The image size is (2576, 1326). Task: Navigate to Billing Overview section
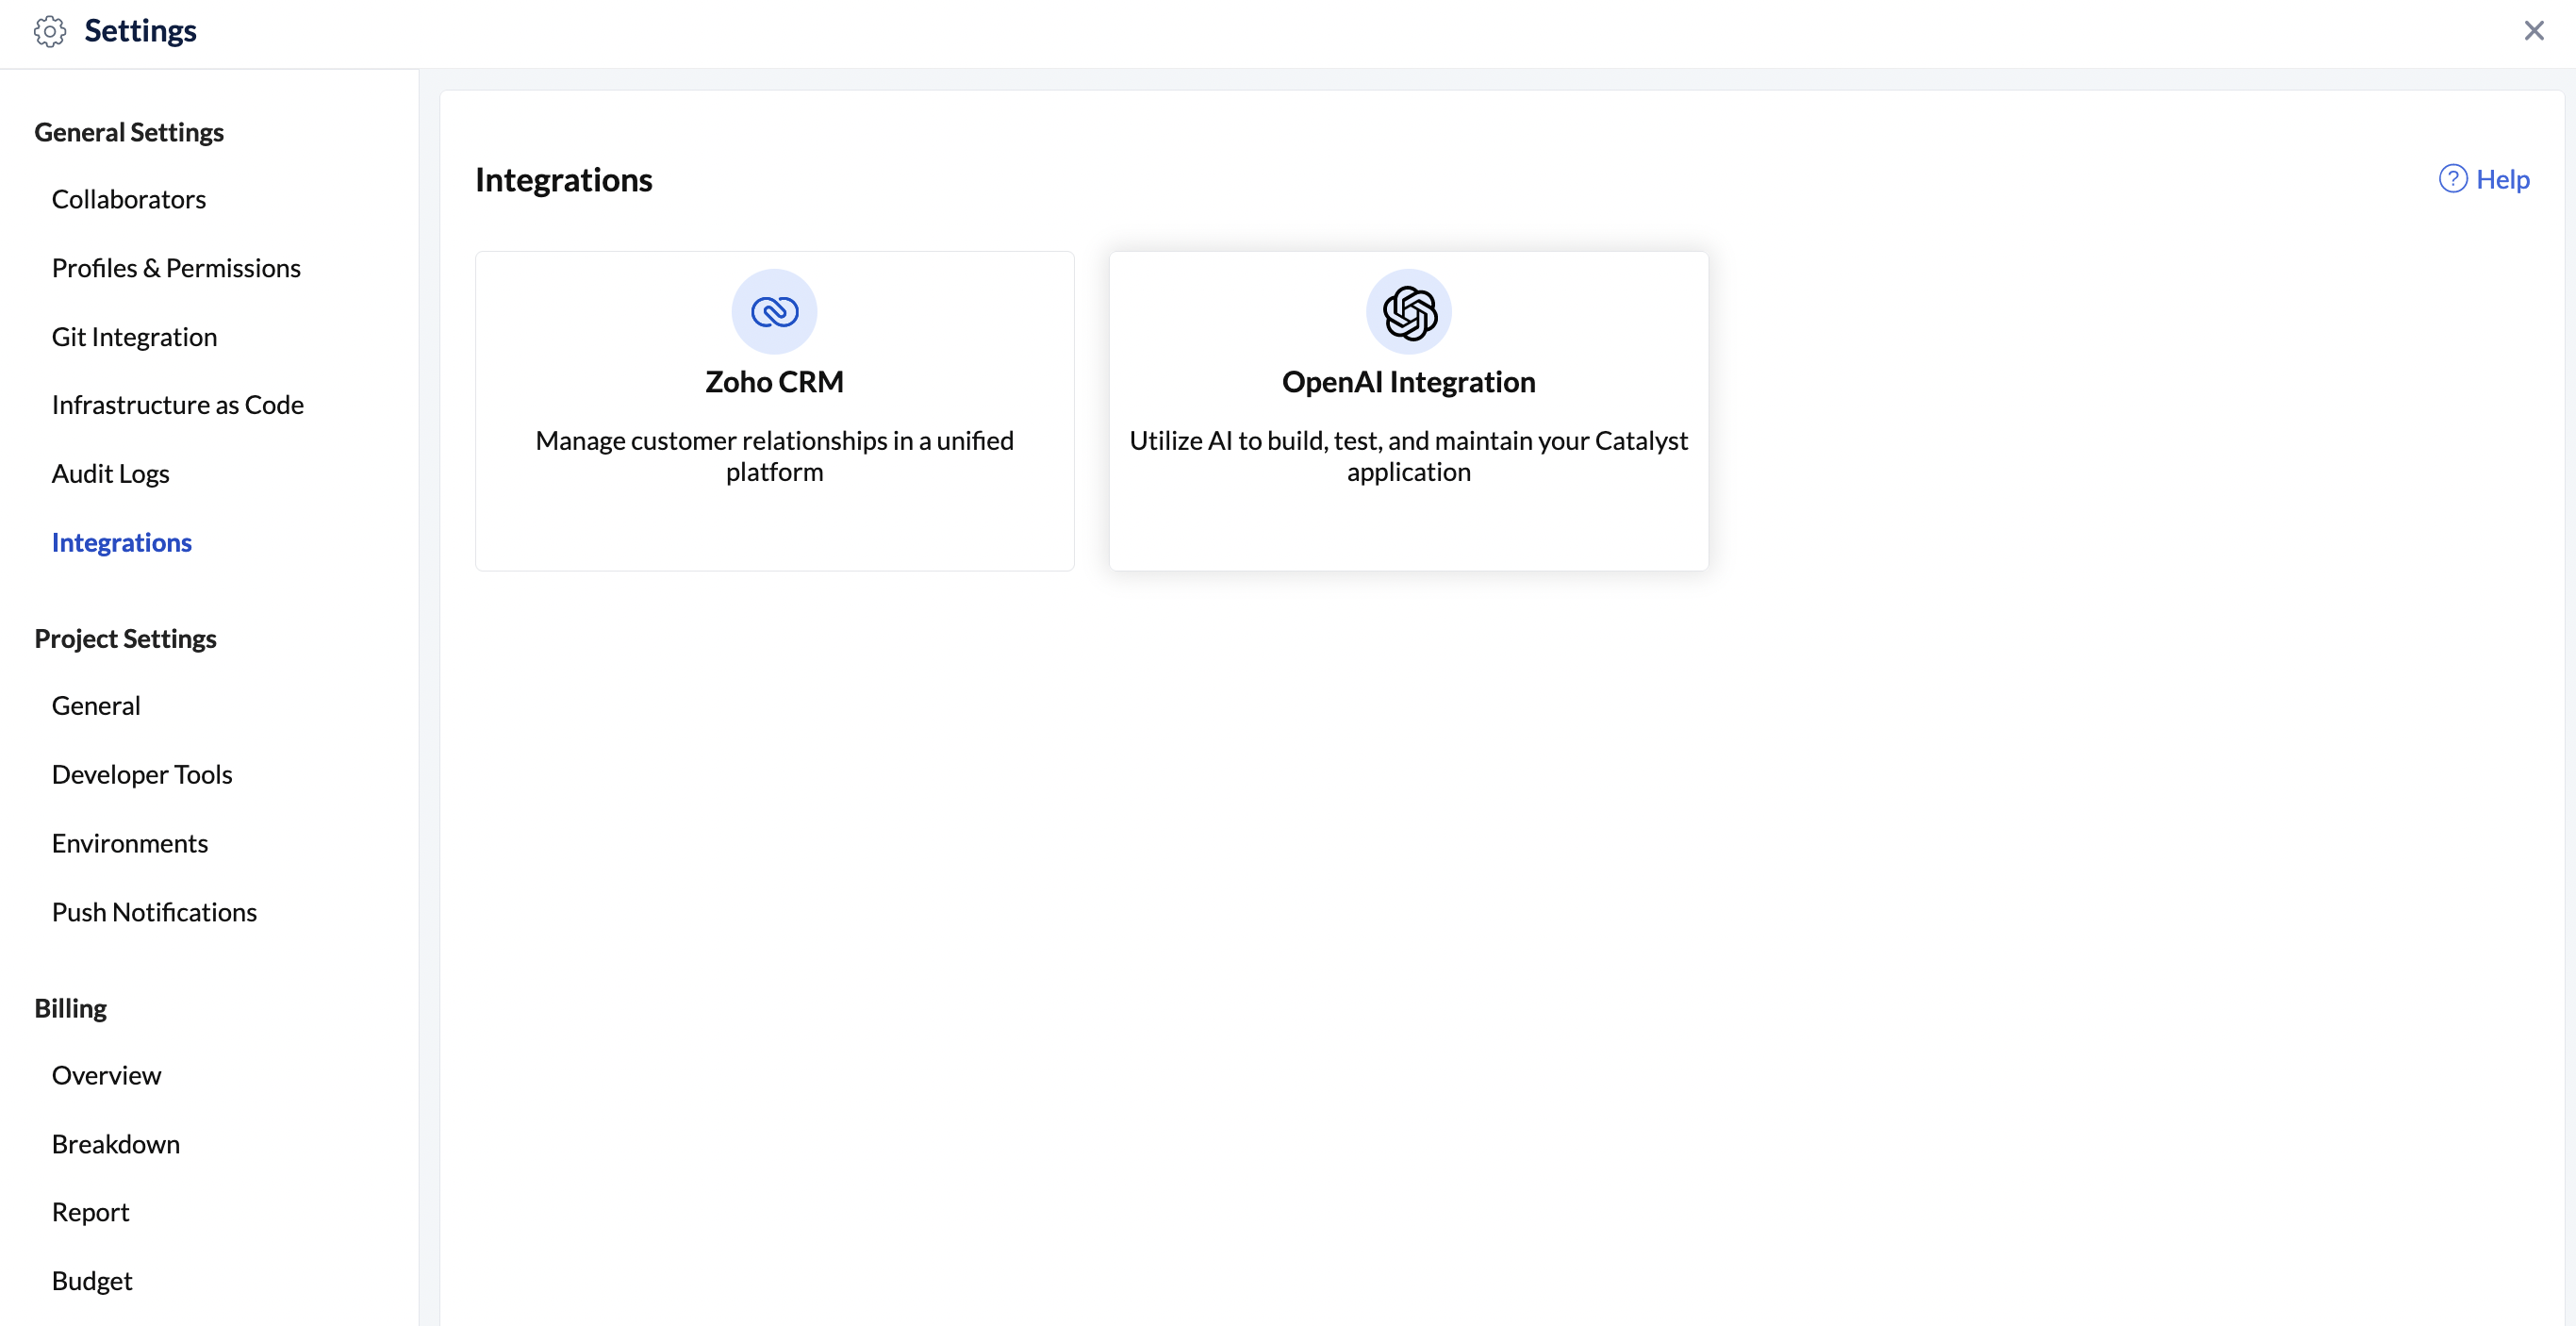point(107,1074)
